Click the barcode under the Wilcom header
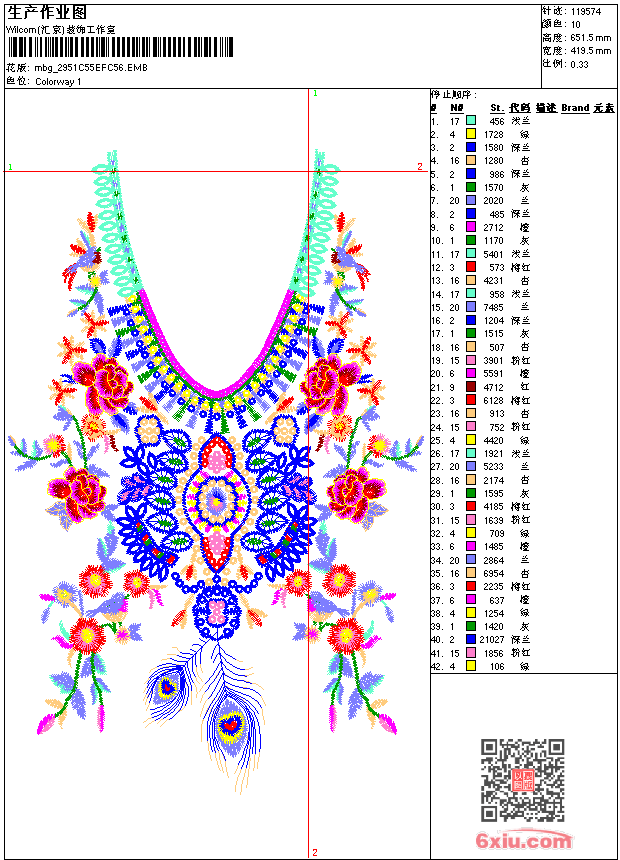Viewport: 620px width, 860px height. tap(121, 47)
